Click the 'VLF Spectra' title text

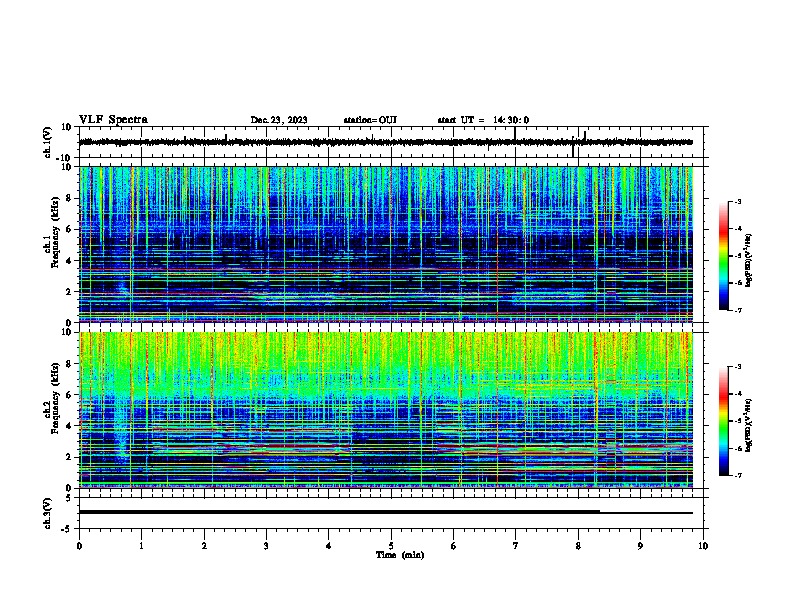(x=113, y=120)
